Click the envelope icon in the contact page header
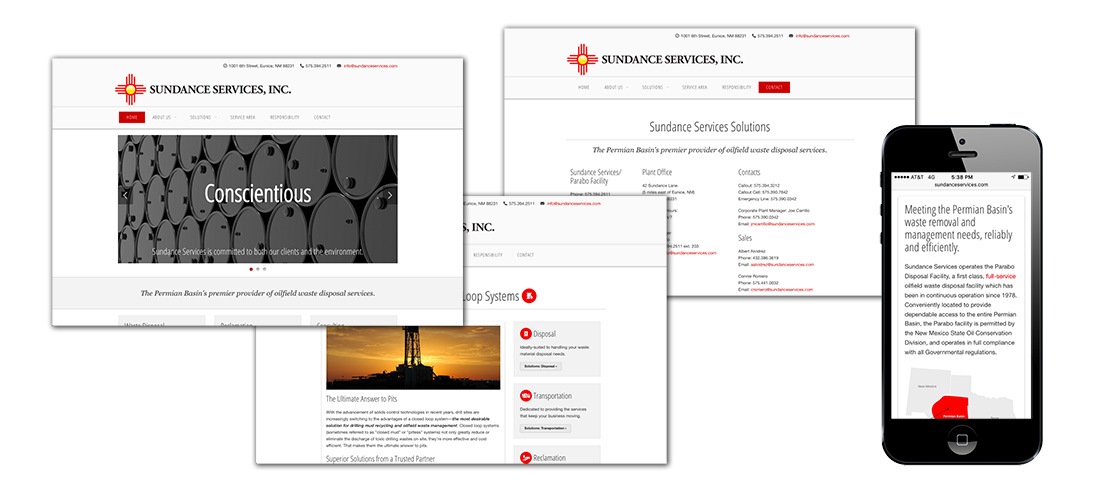This screenshot has height=500, width=1100. 791,36
